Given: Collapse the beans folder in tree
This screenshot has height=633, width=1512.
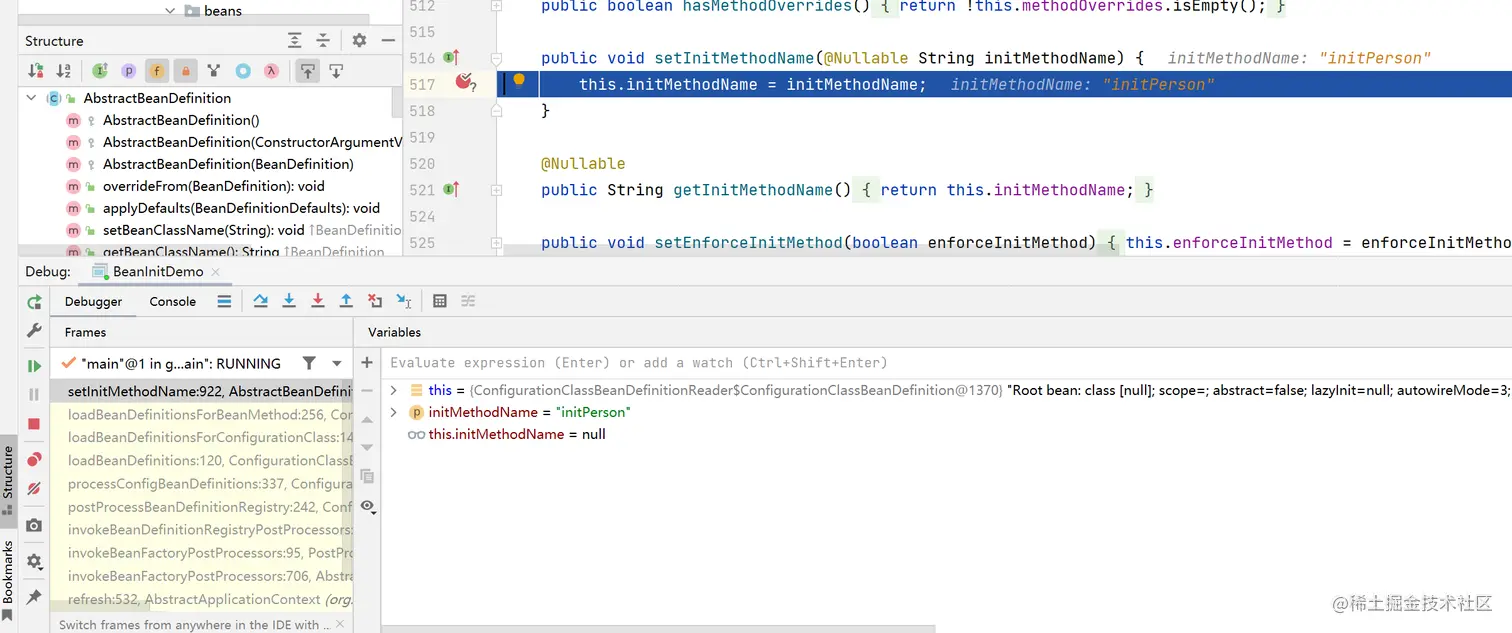Looking at the screenshot, I should (x=171, y=10).
